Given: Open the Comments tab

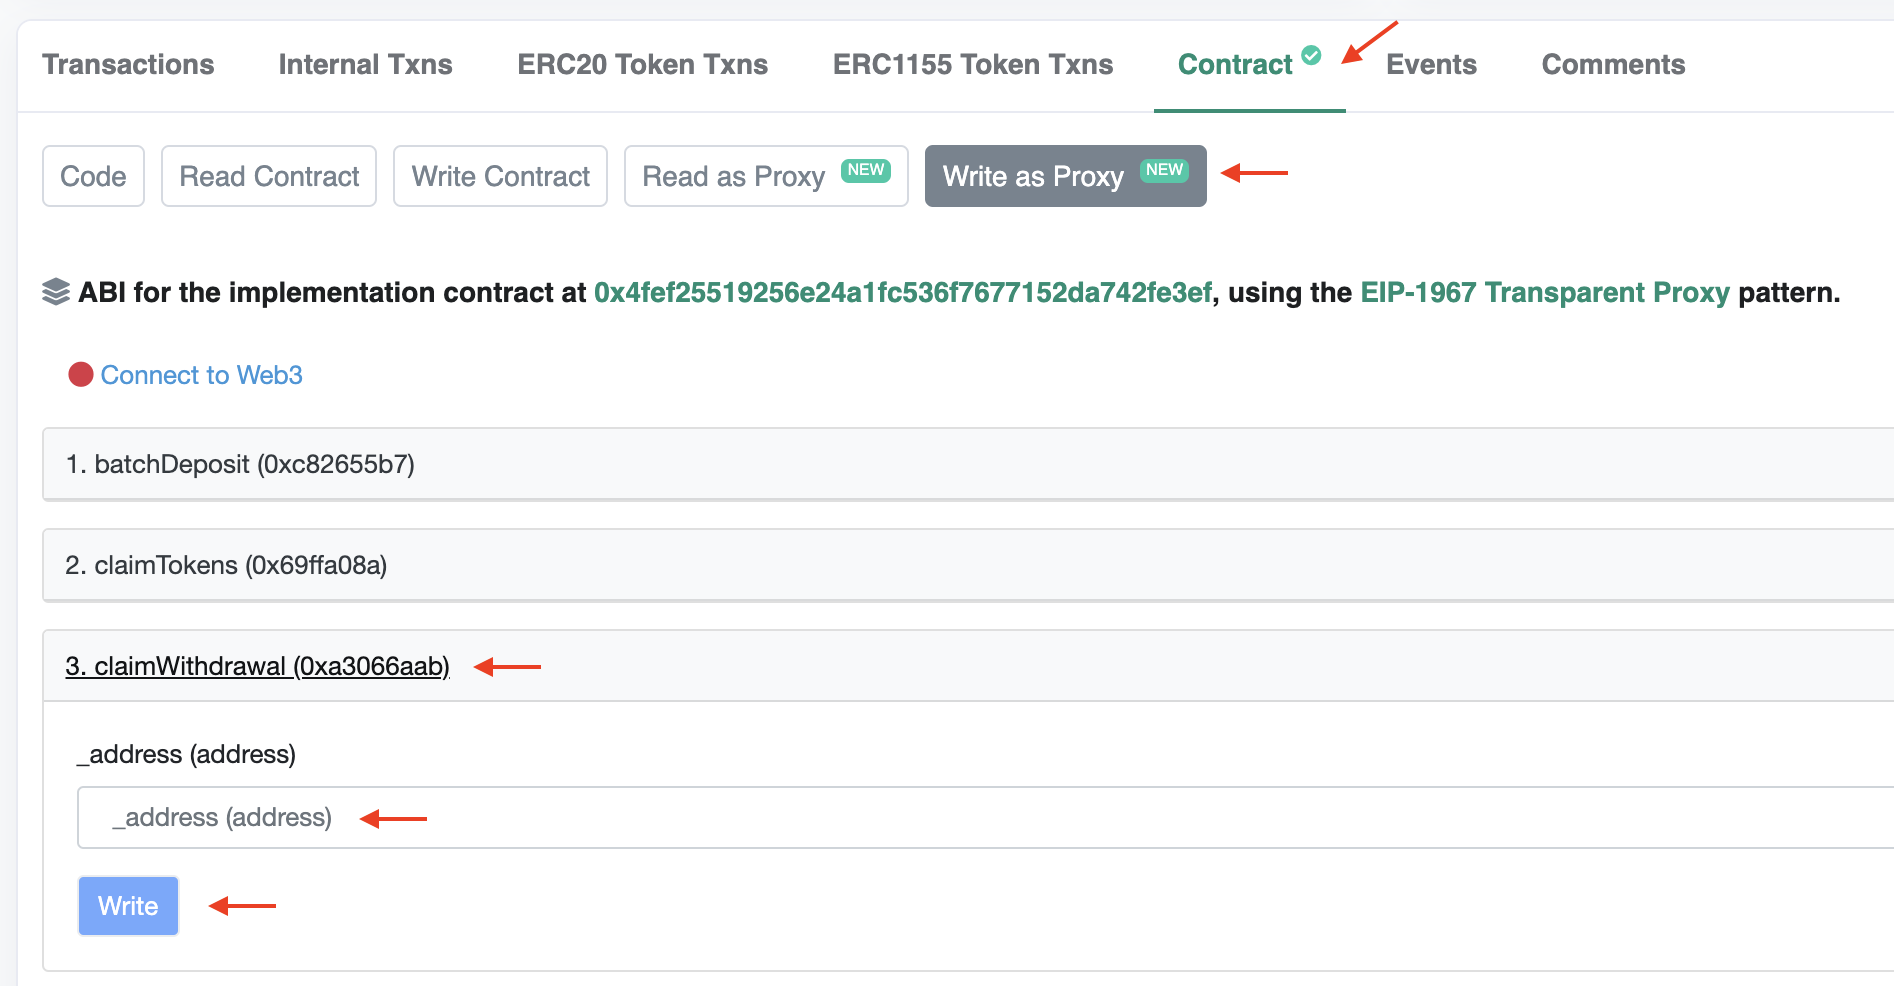Looking at the screenshot, I should (x=1613, y=64).
